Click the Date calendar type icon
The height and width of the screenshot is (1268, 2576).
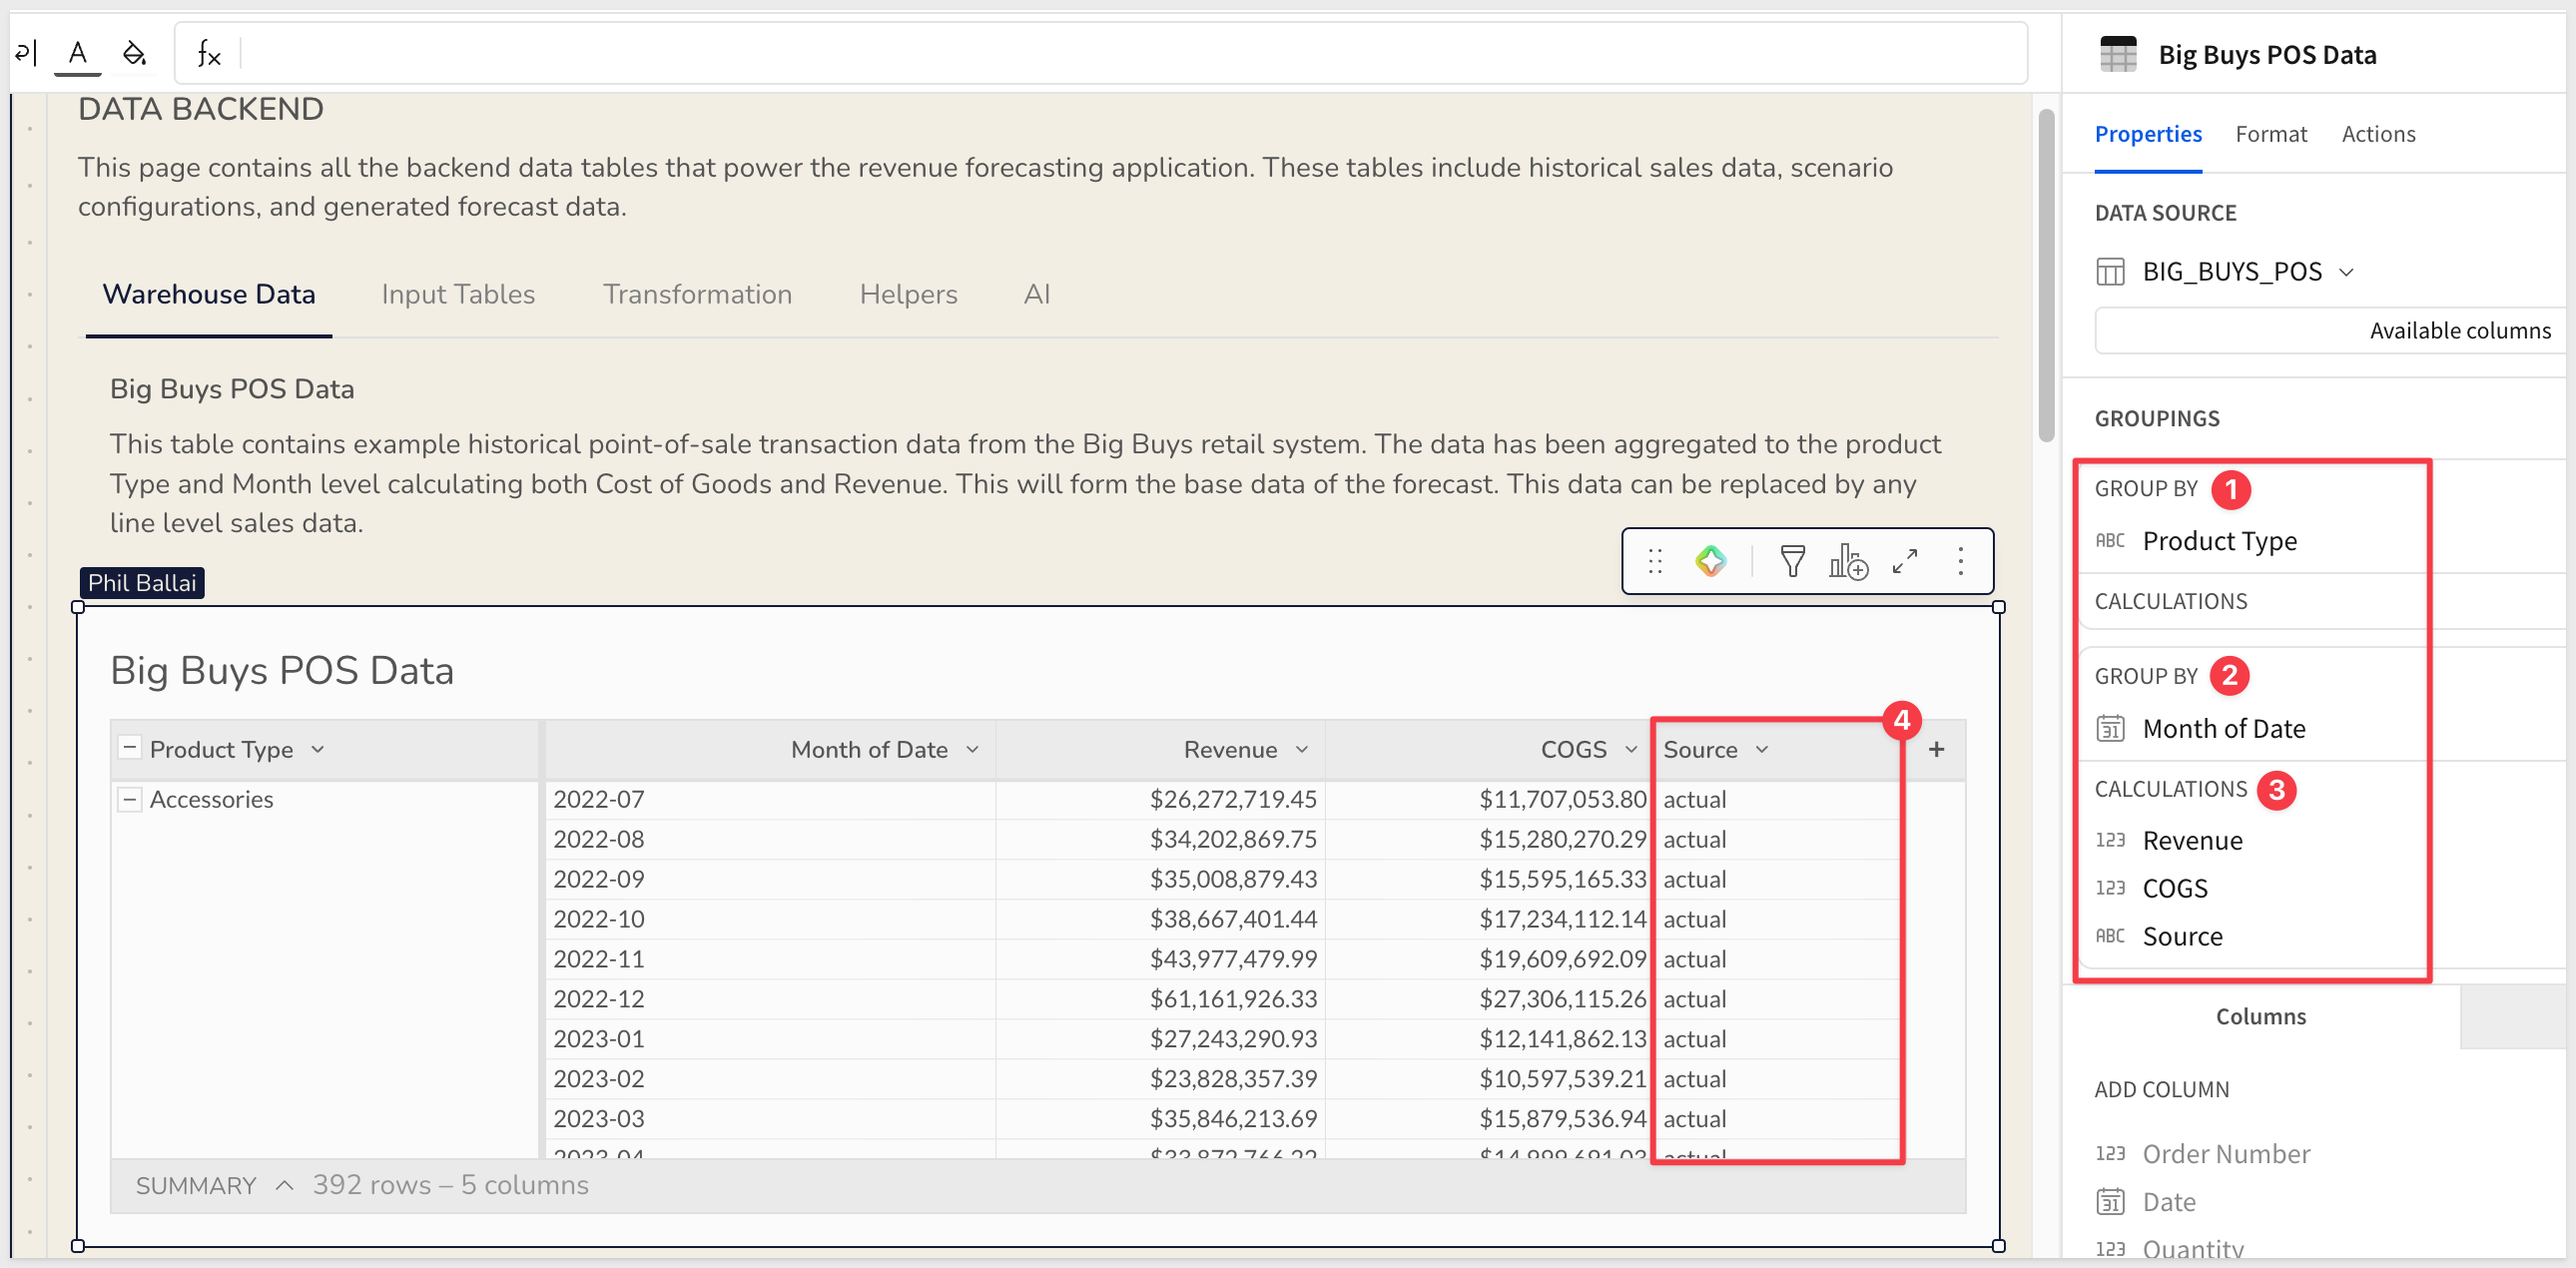[x=2110, y=1202]
